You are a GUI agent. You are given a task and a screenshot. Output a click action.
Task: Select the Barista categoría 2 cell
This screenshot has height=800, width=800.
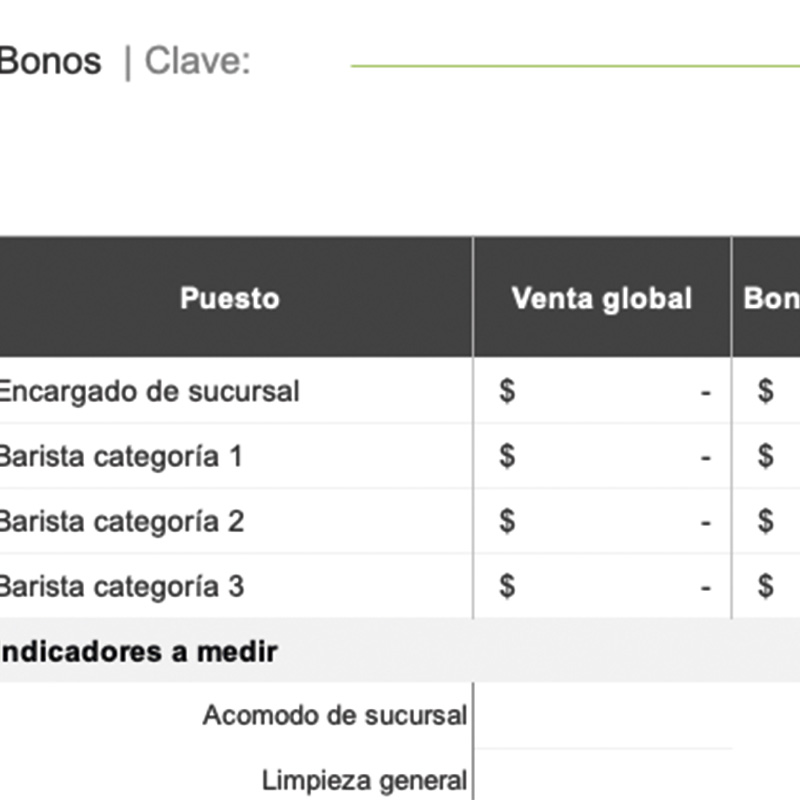pos(120,521)
